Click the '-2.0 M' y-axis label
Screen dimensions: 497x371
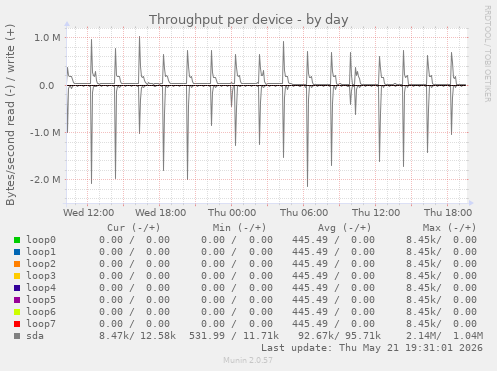(45, 180)
